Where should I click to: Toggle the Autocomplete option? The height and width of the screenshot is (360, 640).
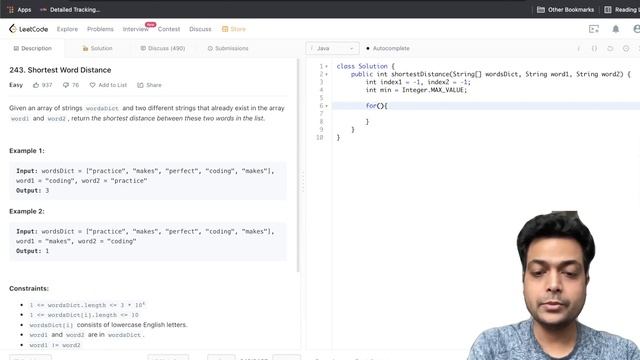pyautogui.click(x=387, y=48)
